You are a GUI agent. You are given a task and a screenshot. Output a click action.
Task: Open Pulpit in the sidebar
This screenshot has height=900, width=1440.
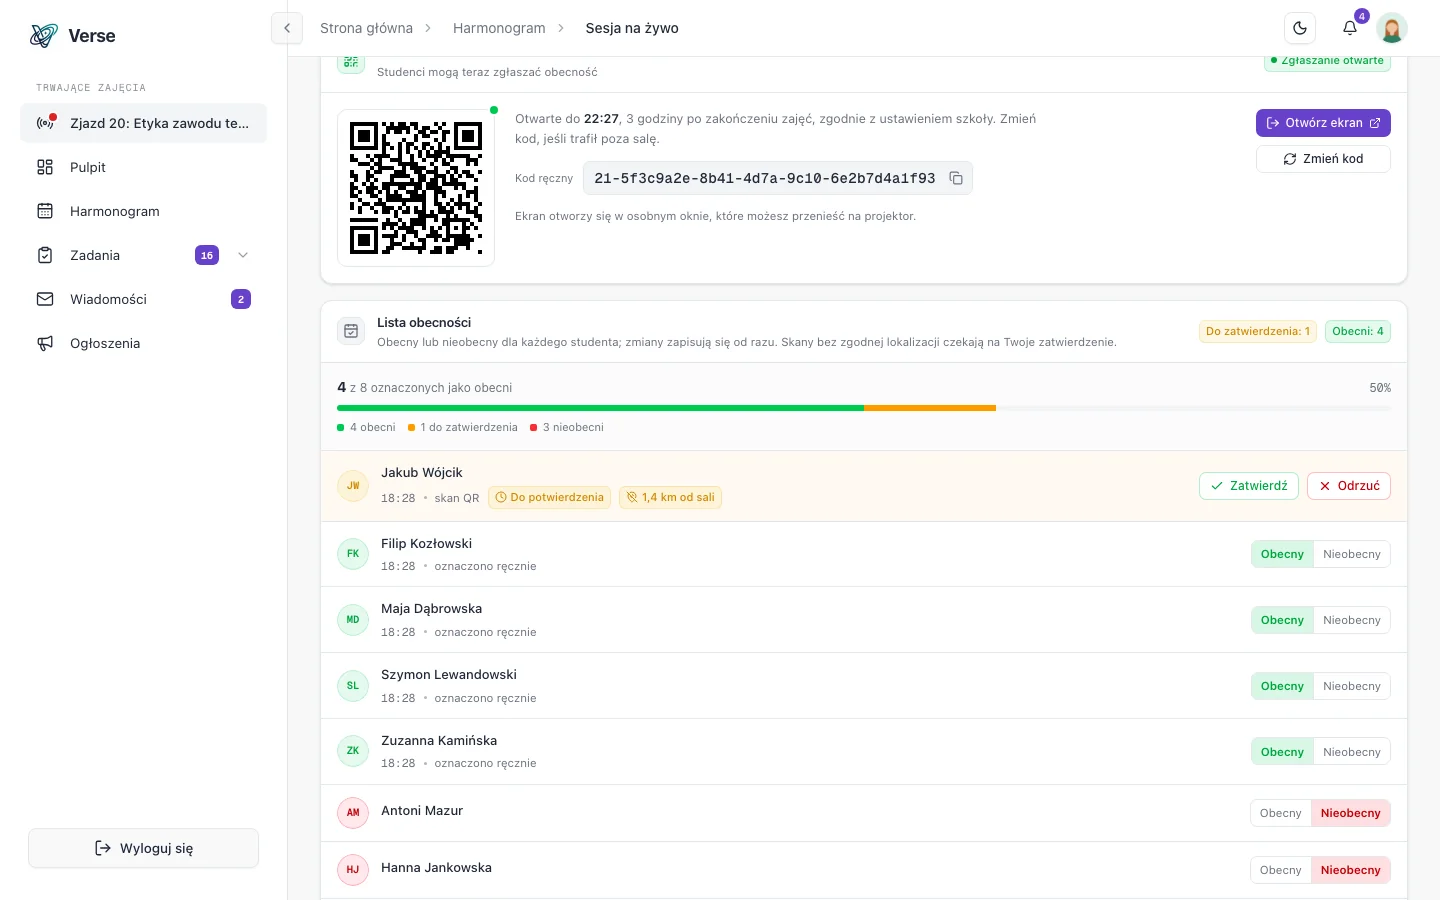pyautogui.click(x=143, y=167)
